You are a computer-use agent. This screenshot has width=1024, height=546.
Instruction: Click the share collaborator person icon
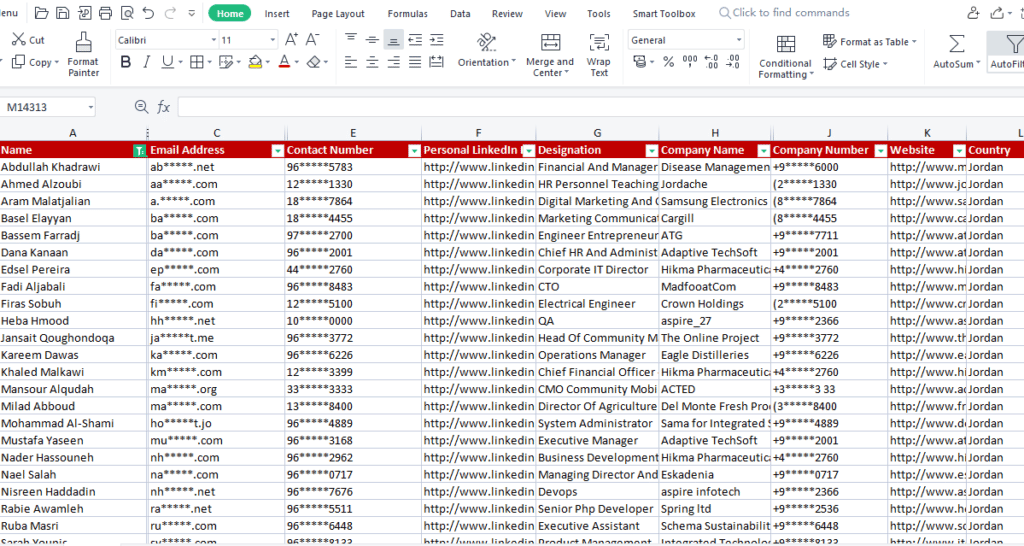pos(973,13)
